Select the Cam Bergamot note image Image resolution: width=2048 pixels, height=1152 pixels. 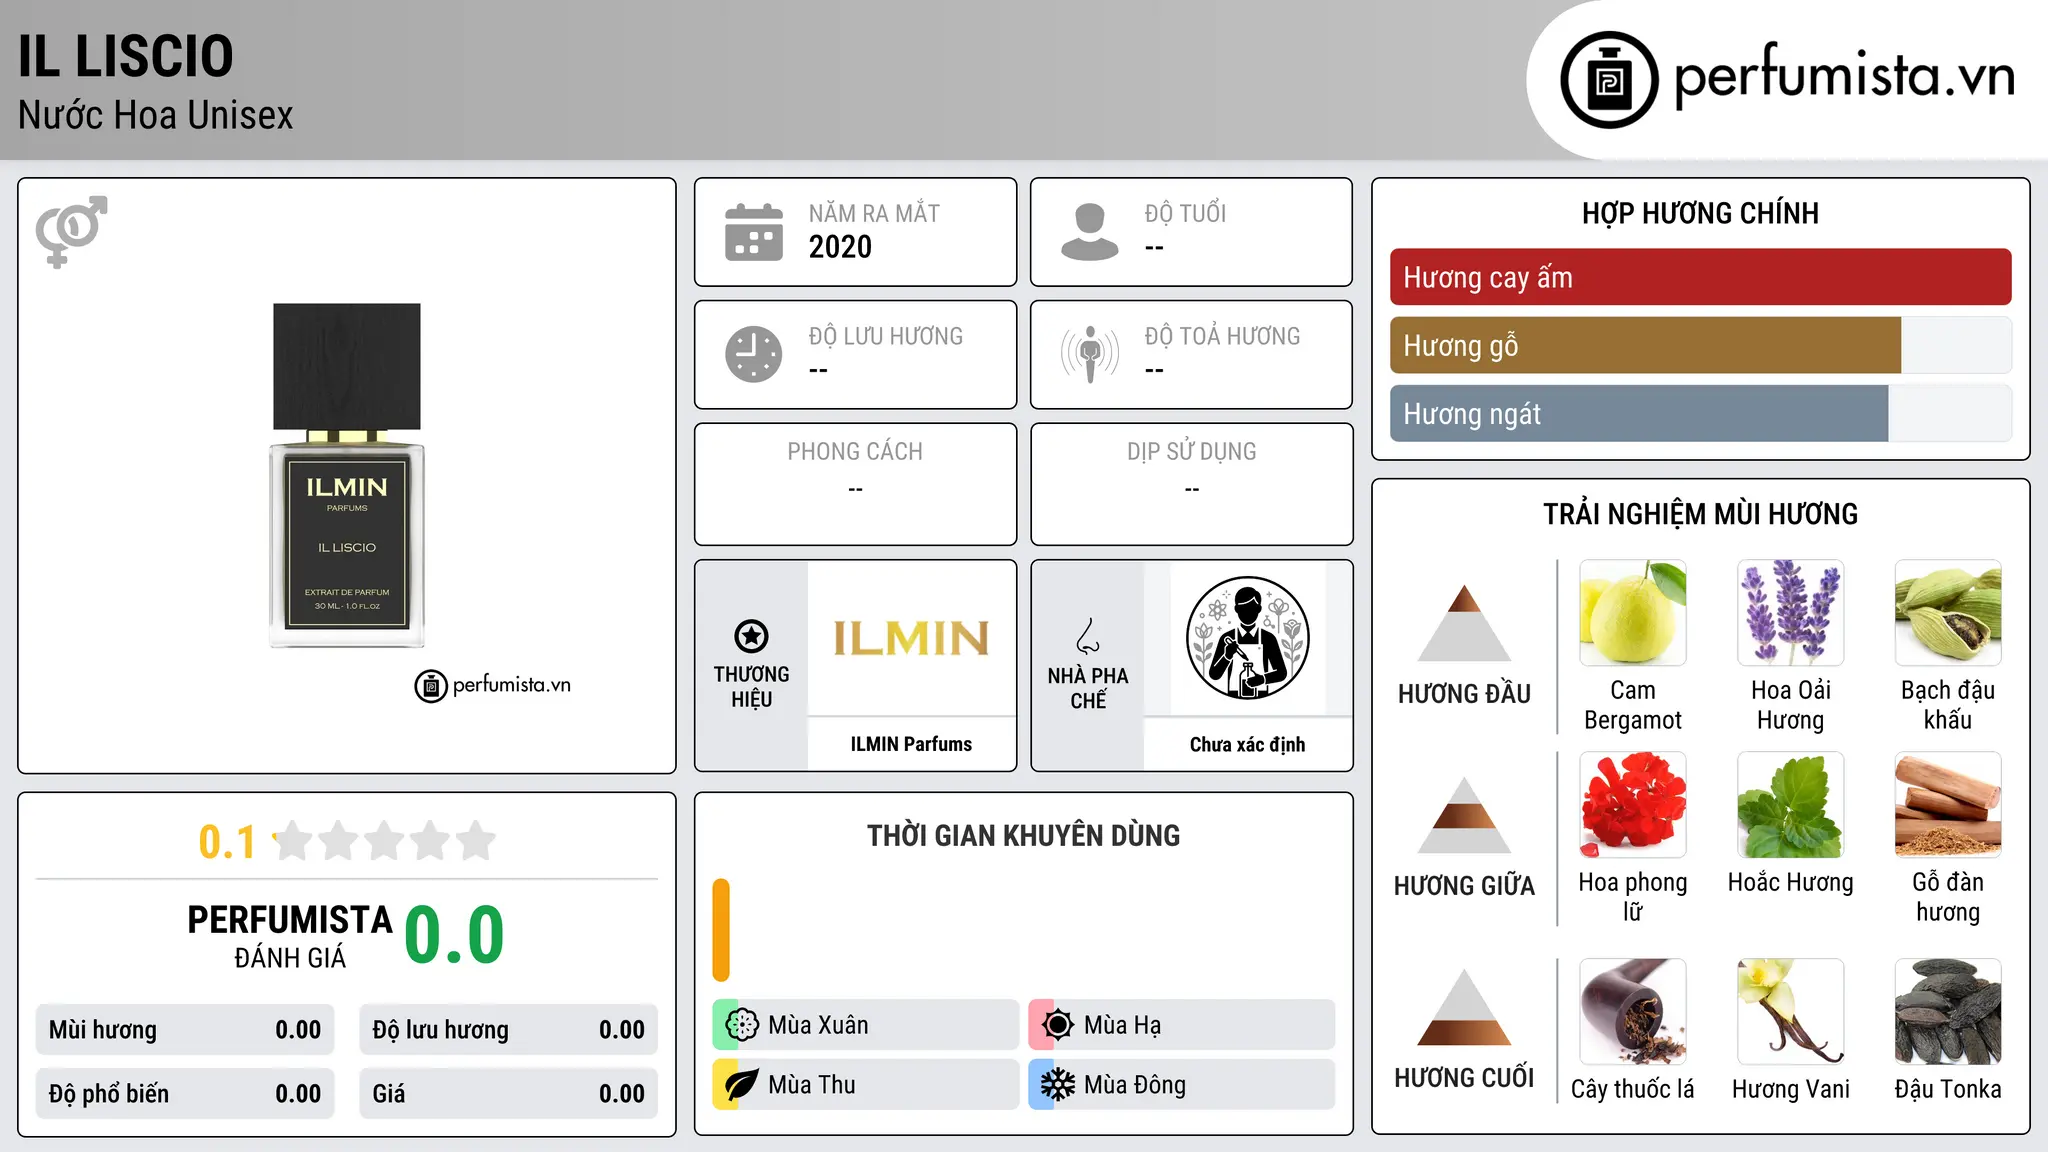[1633, 613]
